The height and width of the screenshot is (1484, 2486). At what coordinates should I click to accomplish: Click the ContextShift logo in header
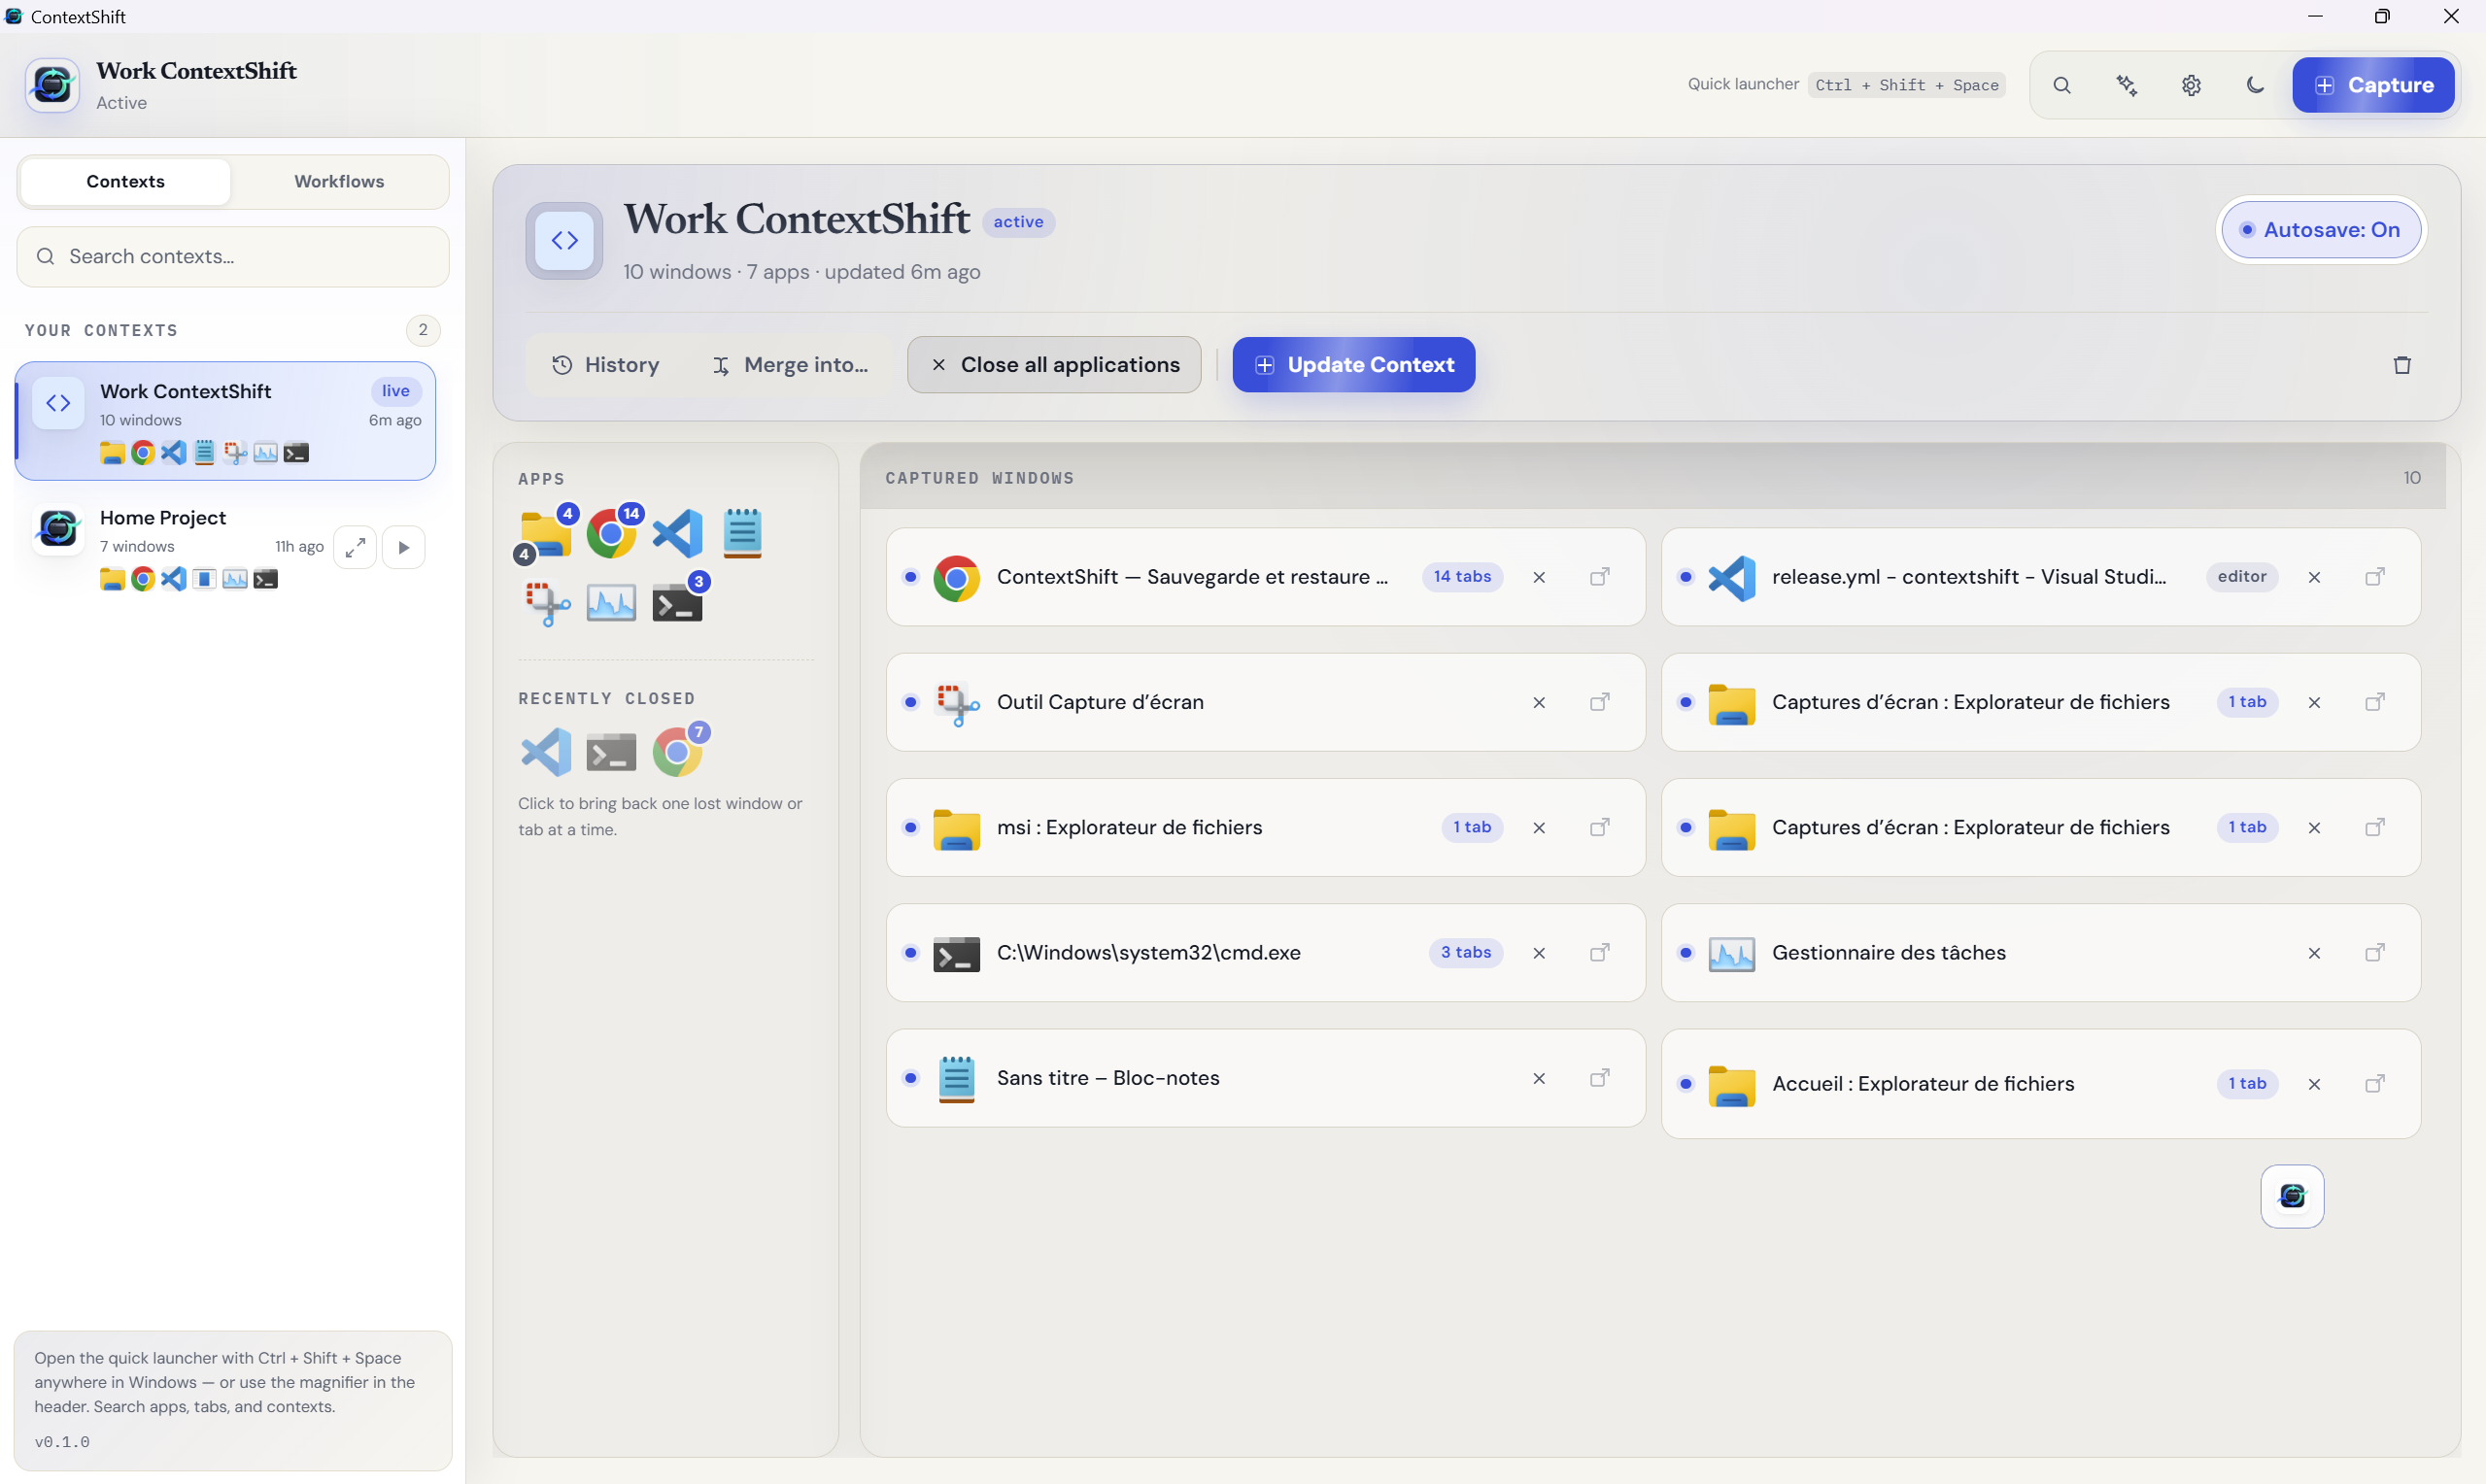pyautogui.click(x=52, y=85)
